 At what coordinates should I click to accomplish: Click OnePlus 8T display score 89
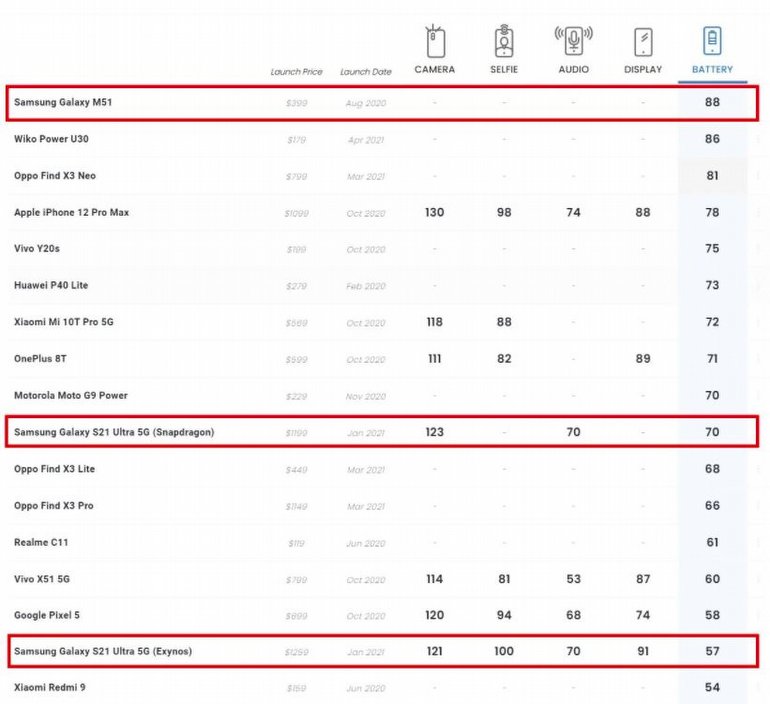point(643,359)
